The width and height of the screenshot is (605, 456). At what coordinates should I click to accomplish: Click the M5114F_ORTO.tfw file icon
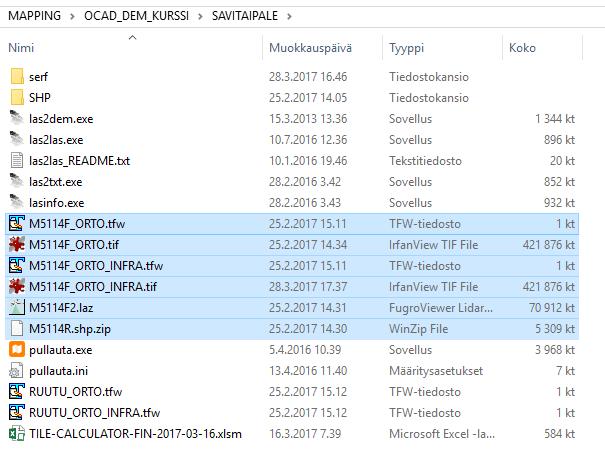click(17, 223)
